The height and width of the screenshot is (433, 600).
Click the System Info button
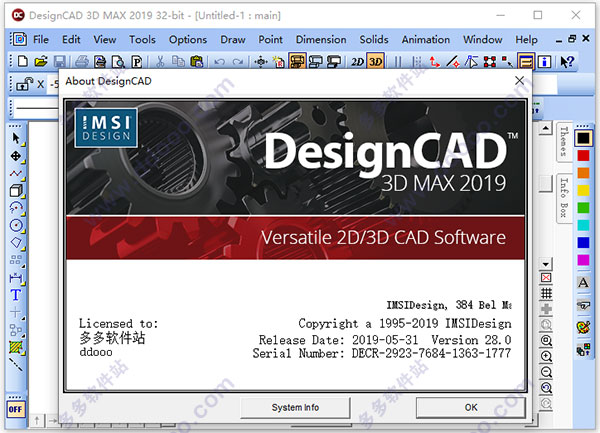[x=295, y=408]
